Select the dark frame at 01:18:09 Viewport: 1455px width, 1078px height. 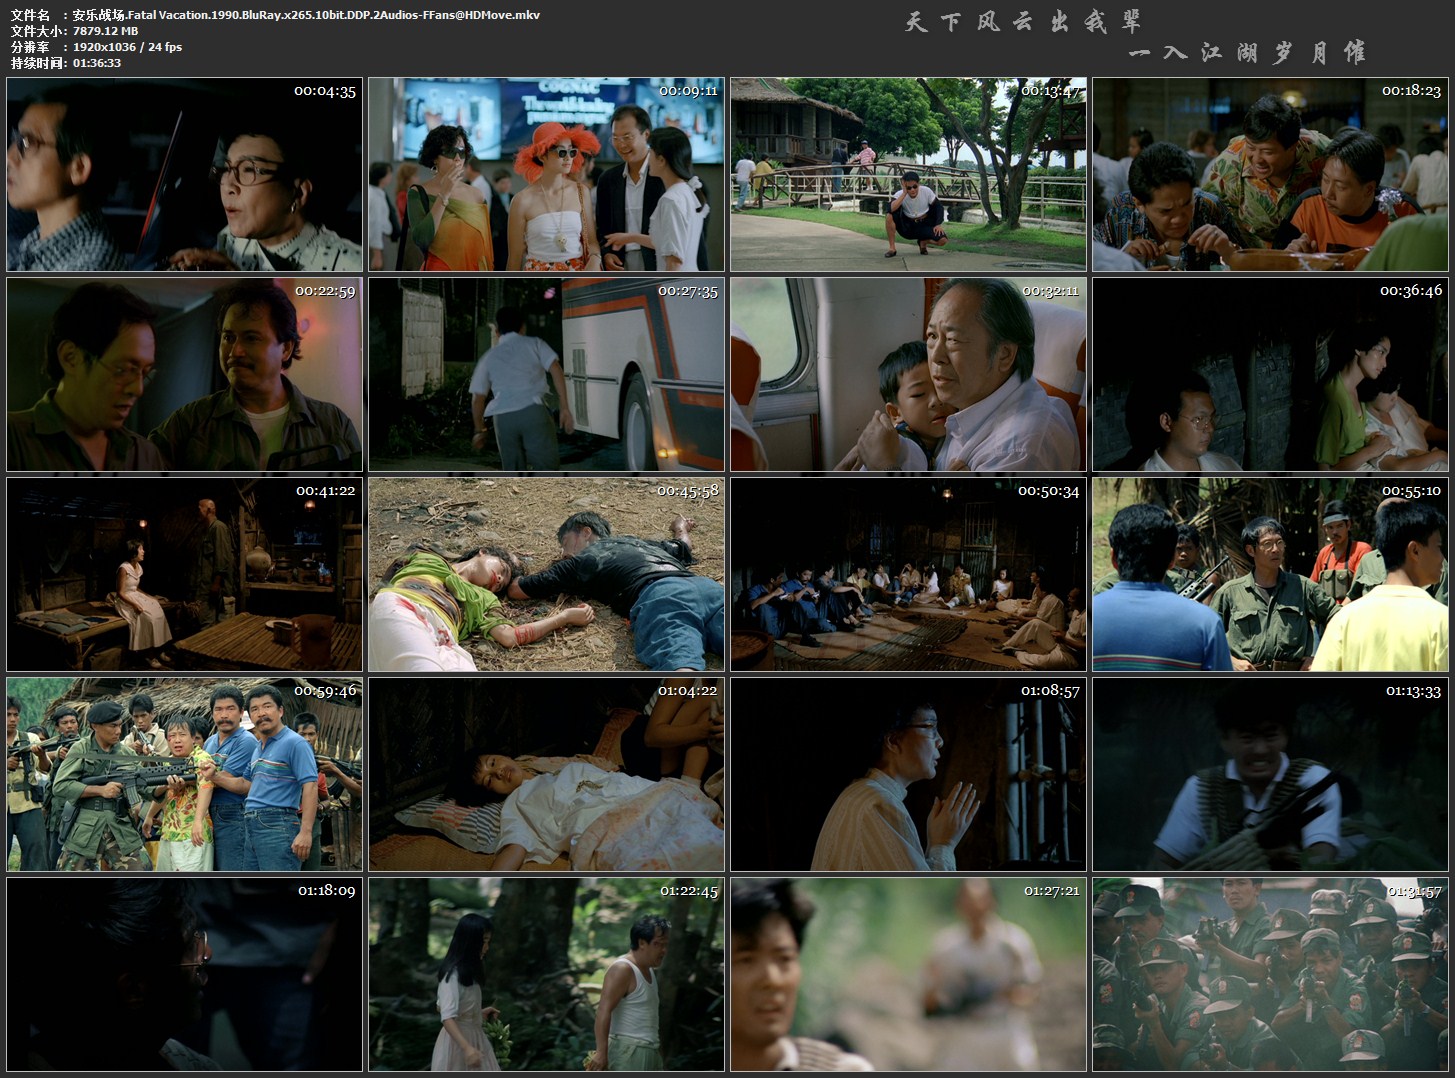(x=184, y=974)
